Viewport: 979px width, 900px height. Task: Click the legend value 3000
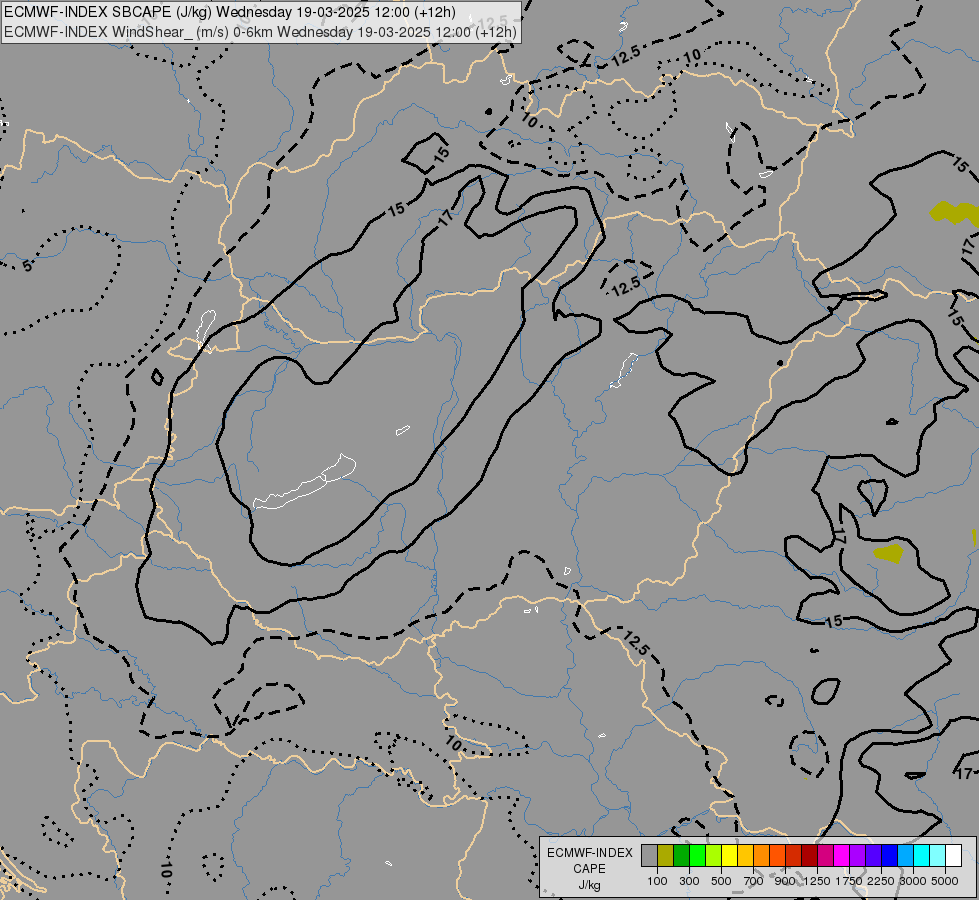[913, 881]
